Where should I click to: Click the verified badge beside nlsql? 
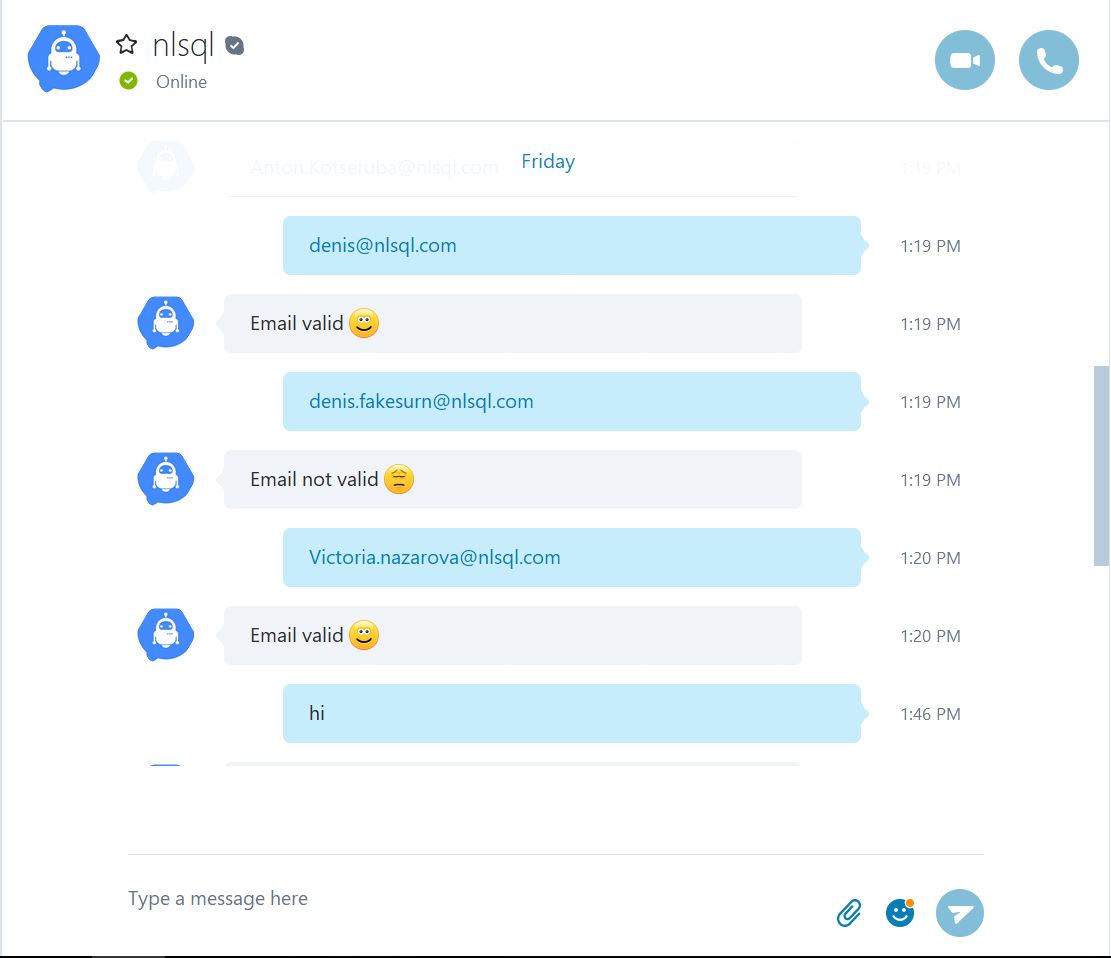pos(235,45)
